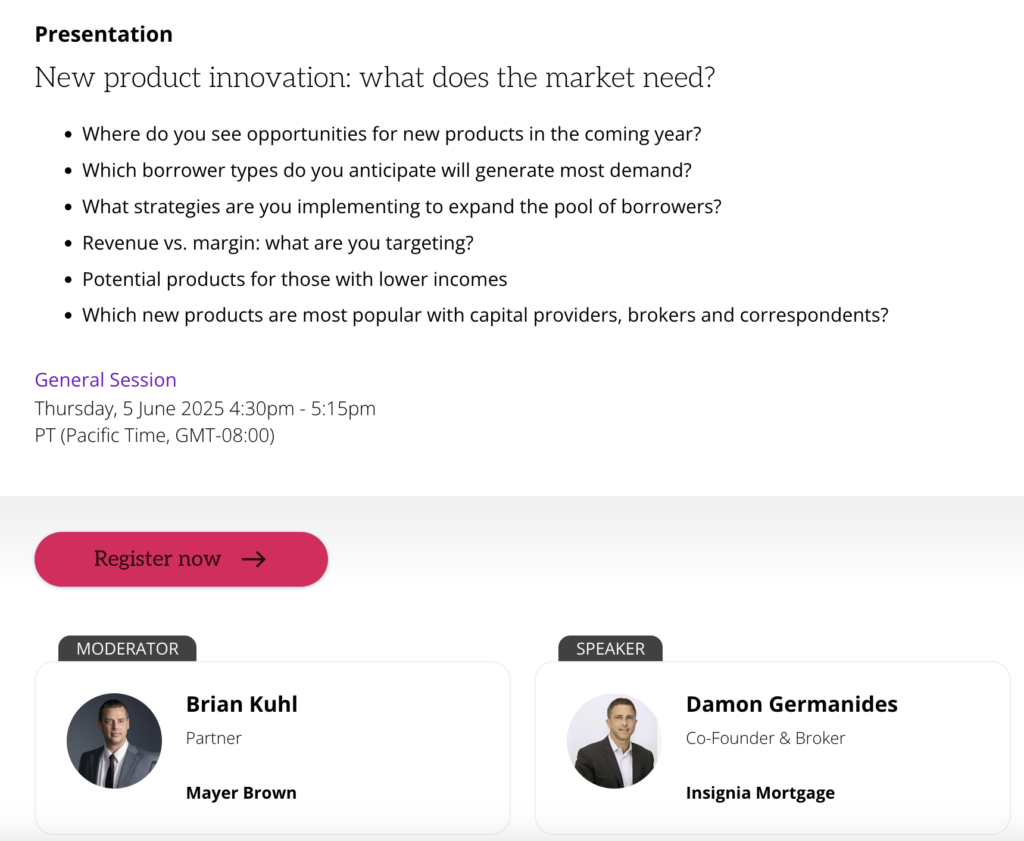
Task: Click the Pacific Time timezone text
Action: [x=155, y=436]
